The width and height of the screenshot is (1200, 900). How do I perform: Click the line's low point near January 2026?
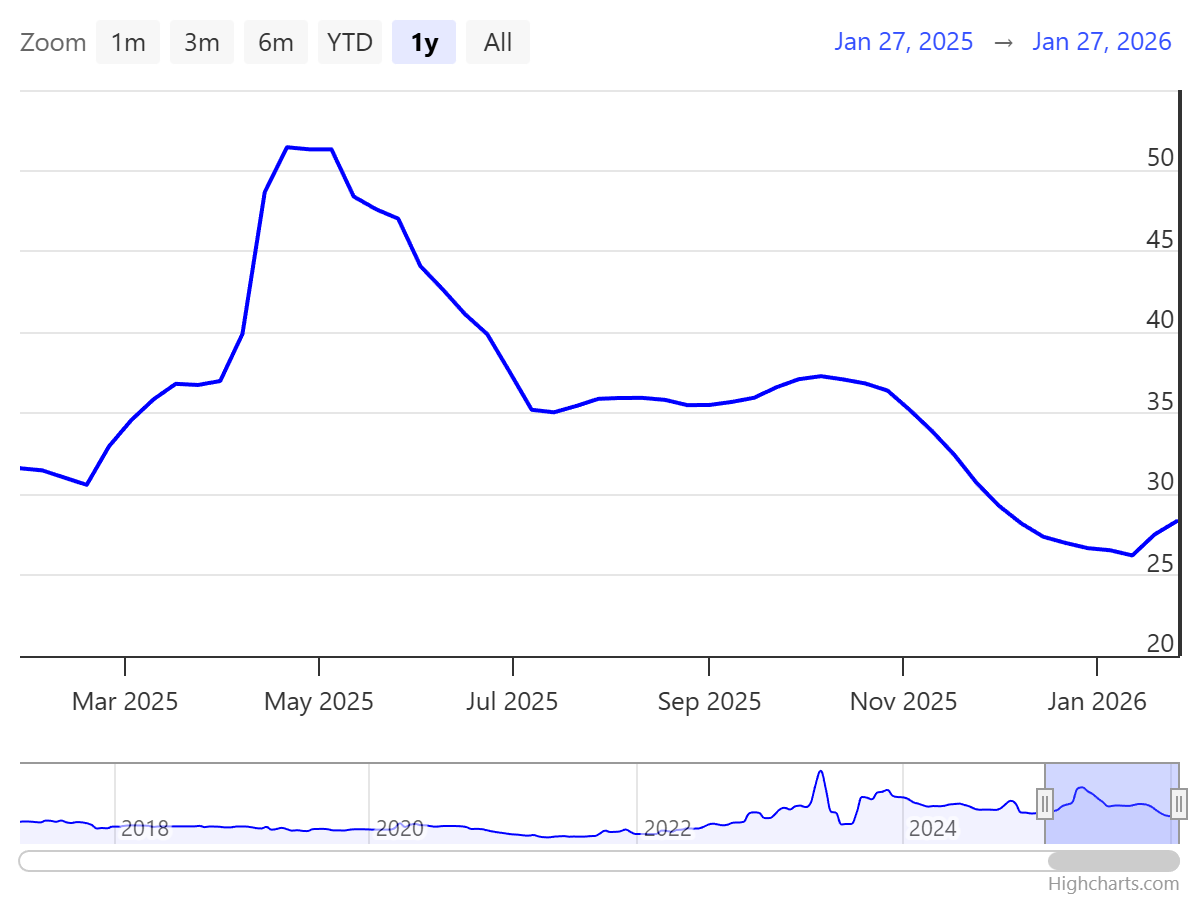pos(1132,555)
